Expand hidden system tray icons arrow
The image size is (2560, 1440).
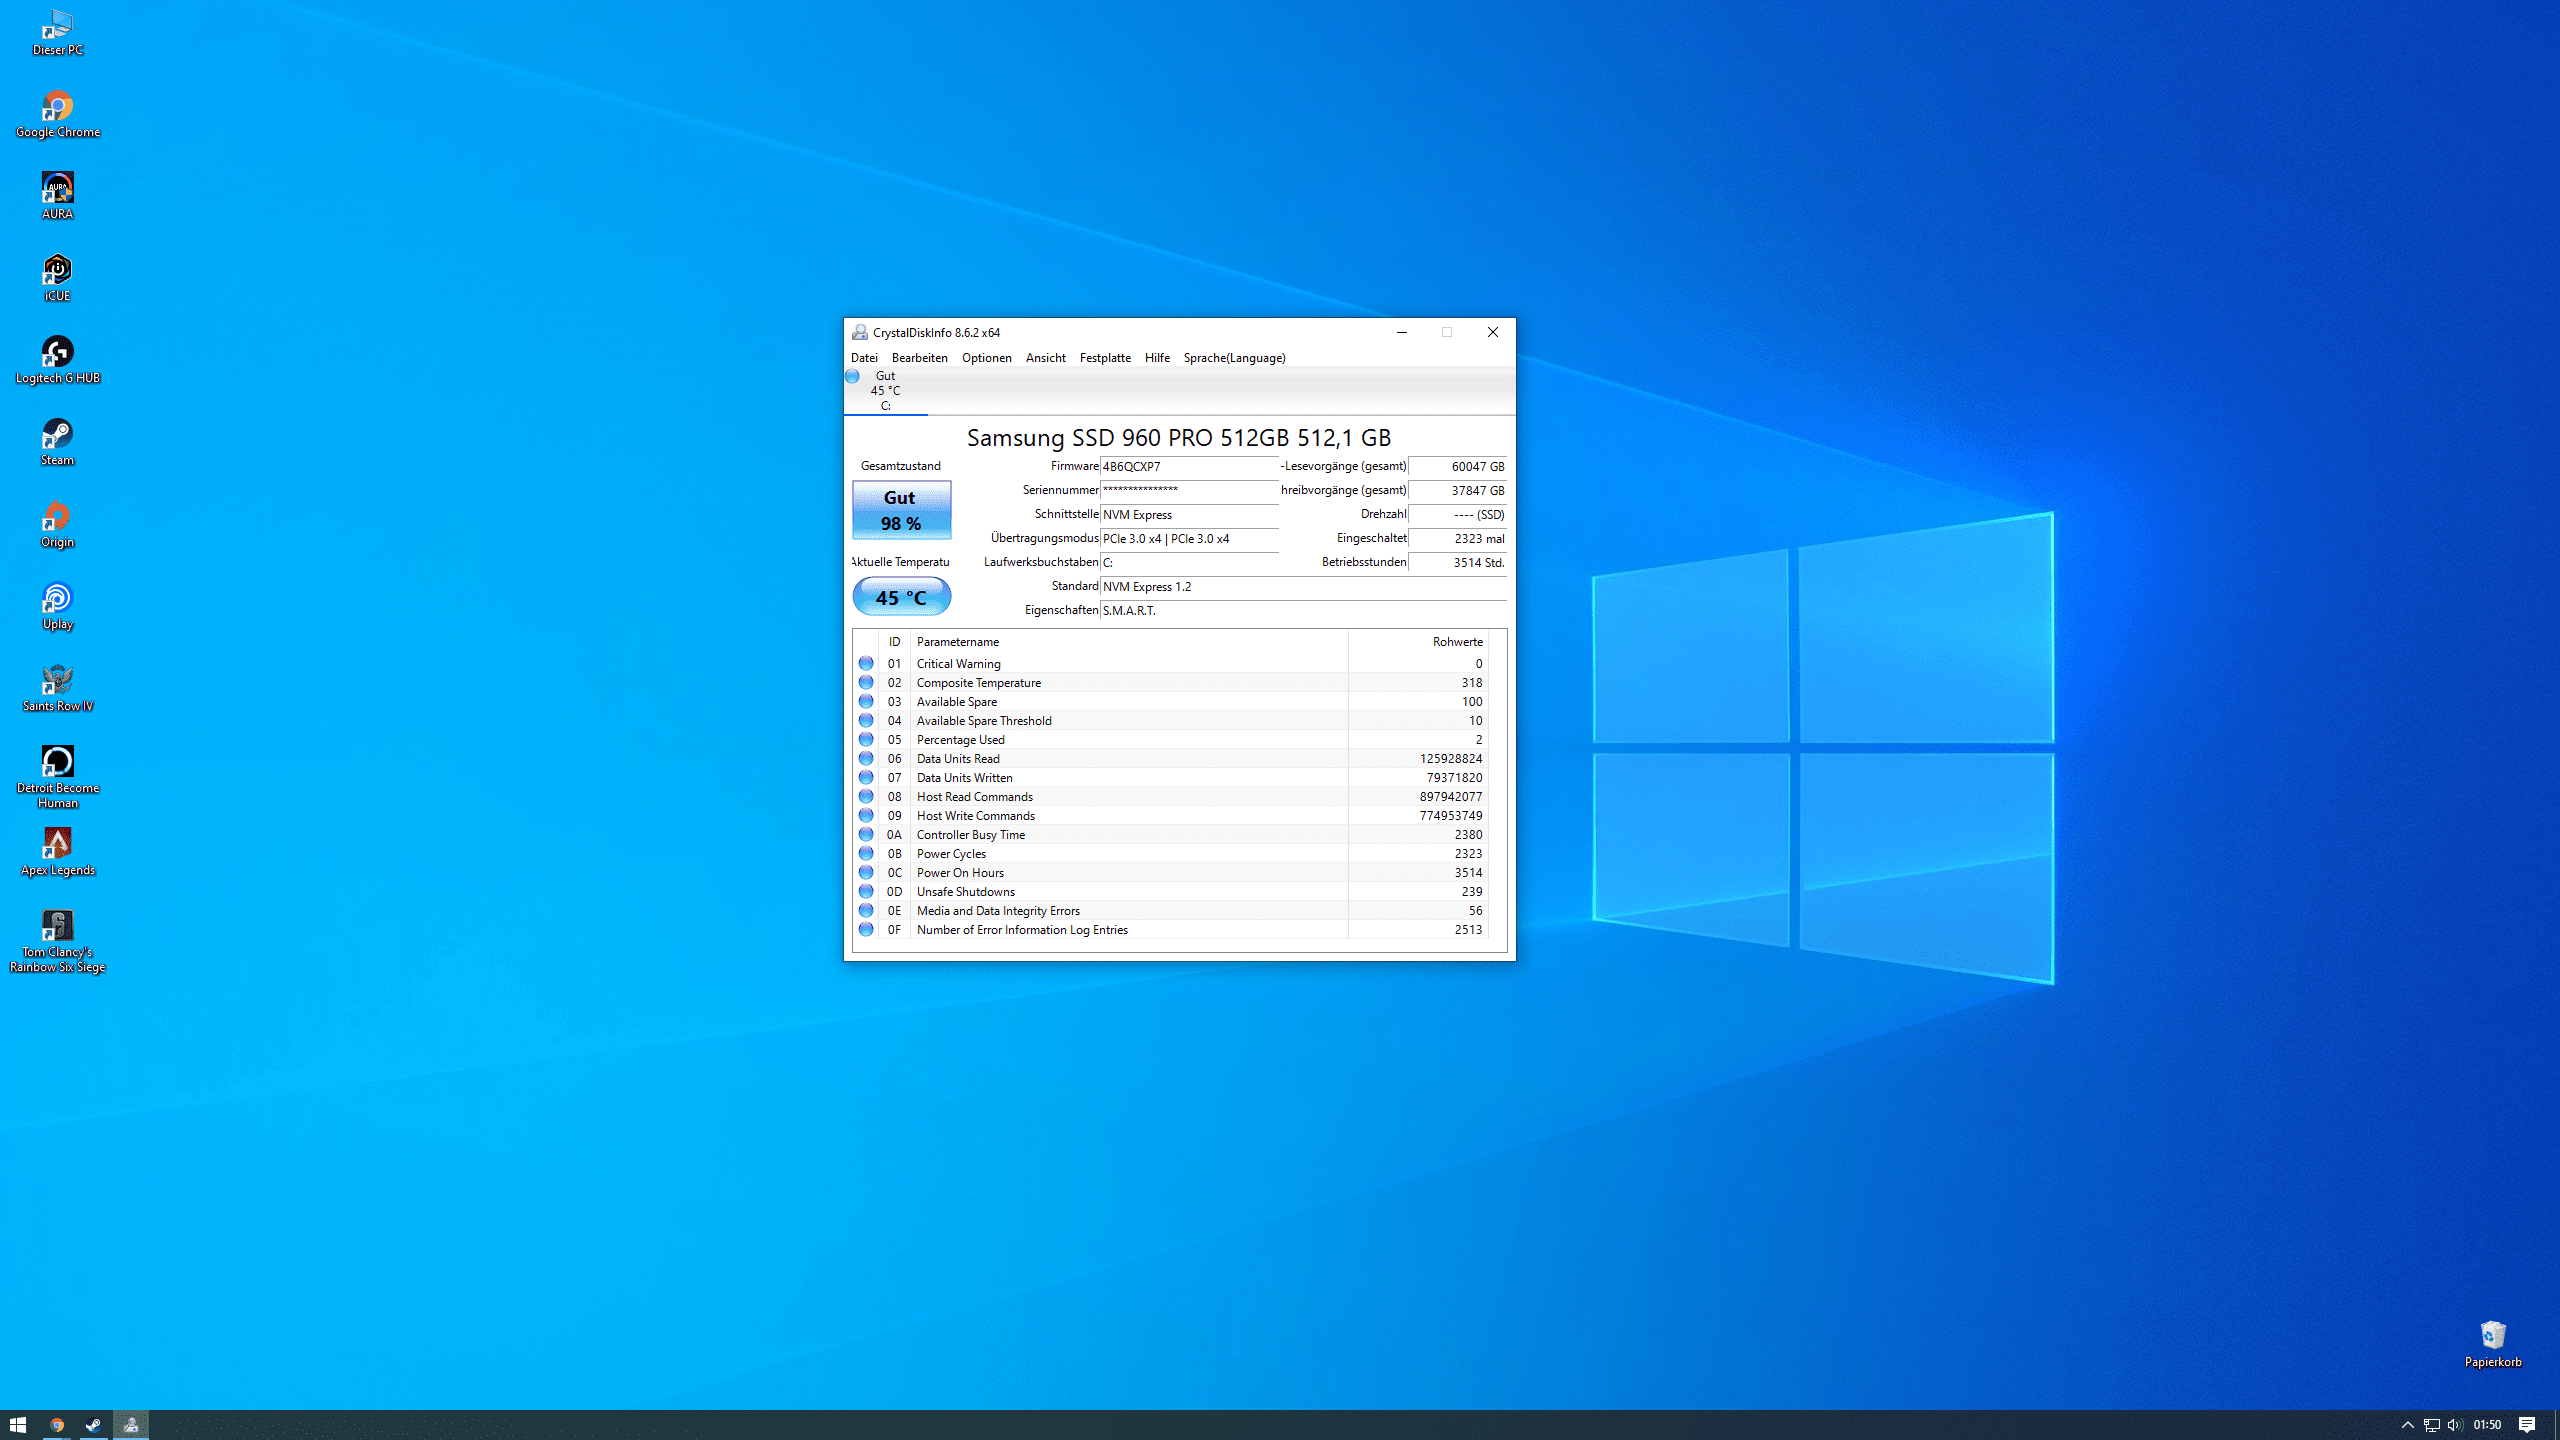2408,1425
